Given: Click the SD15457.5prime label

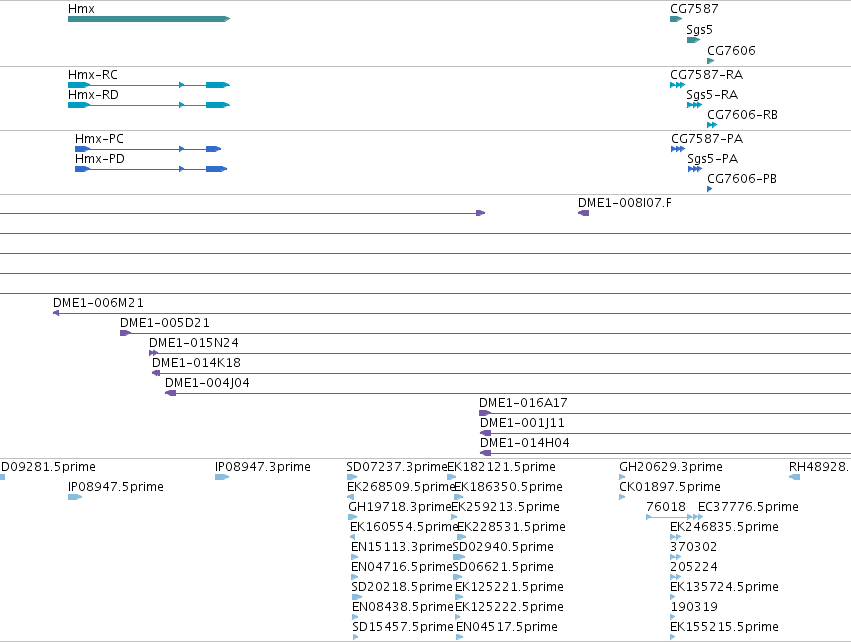Looking at the screenshot, I should tap(403, 627).
